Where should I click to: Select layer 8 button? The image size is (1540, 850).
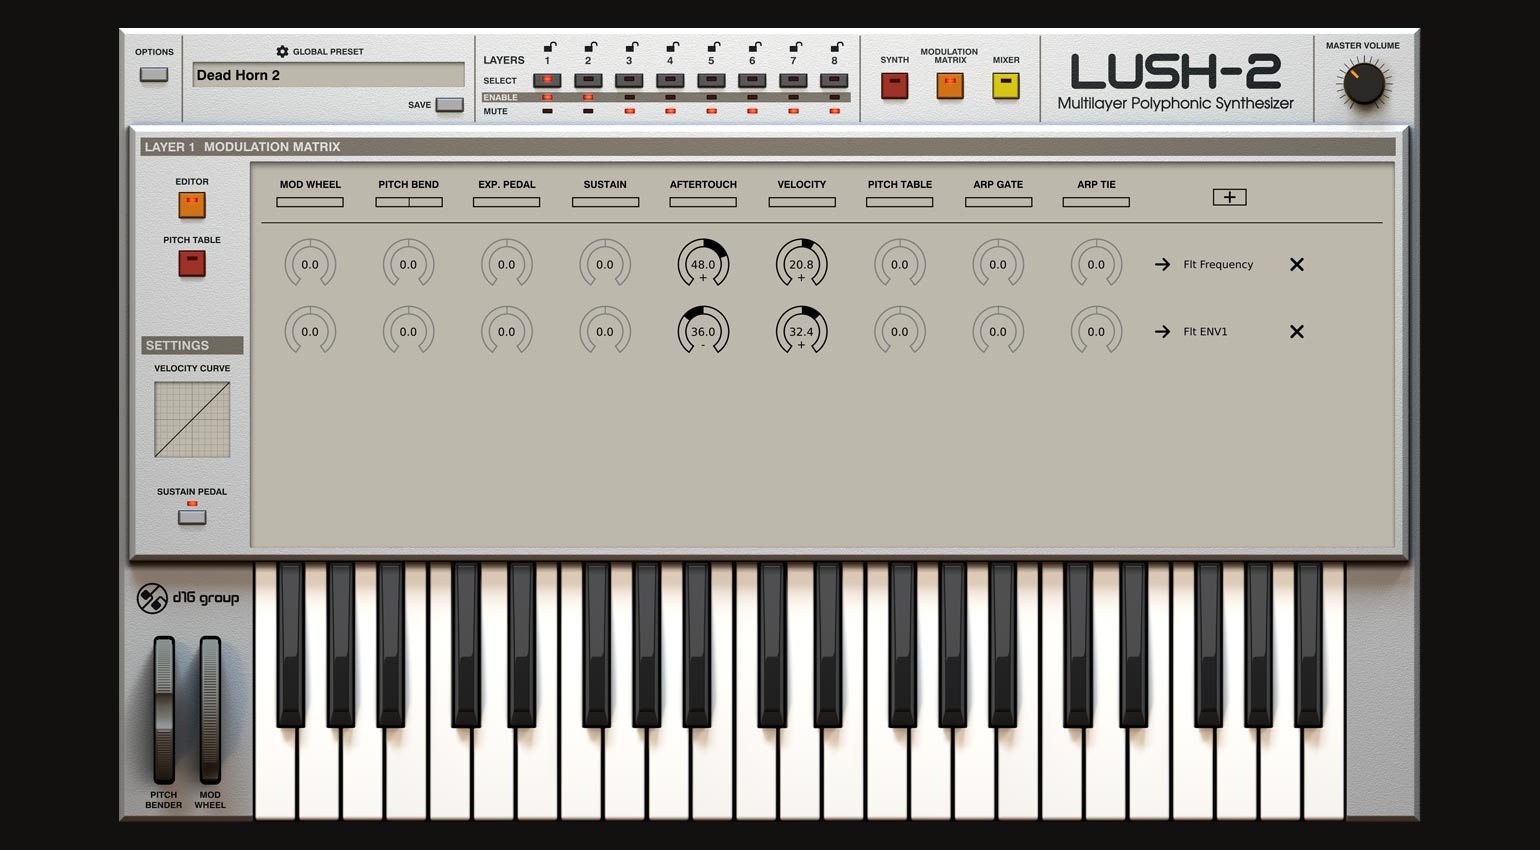(x=834, y=80)
